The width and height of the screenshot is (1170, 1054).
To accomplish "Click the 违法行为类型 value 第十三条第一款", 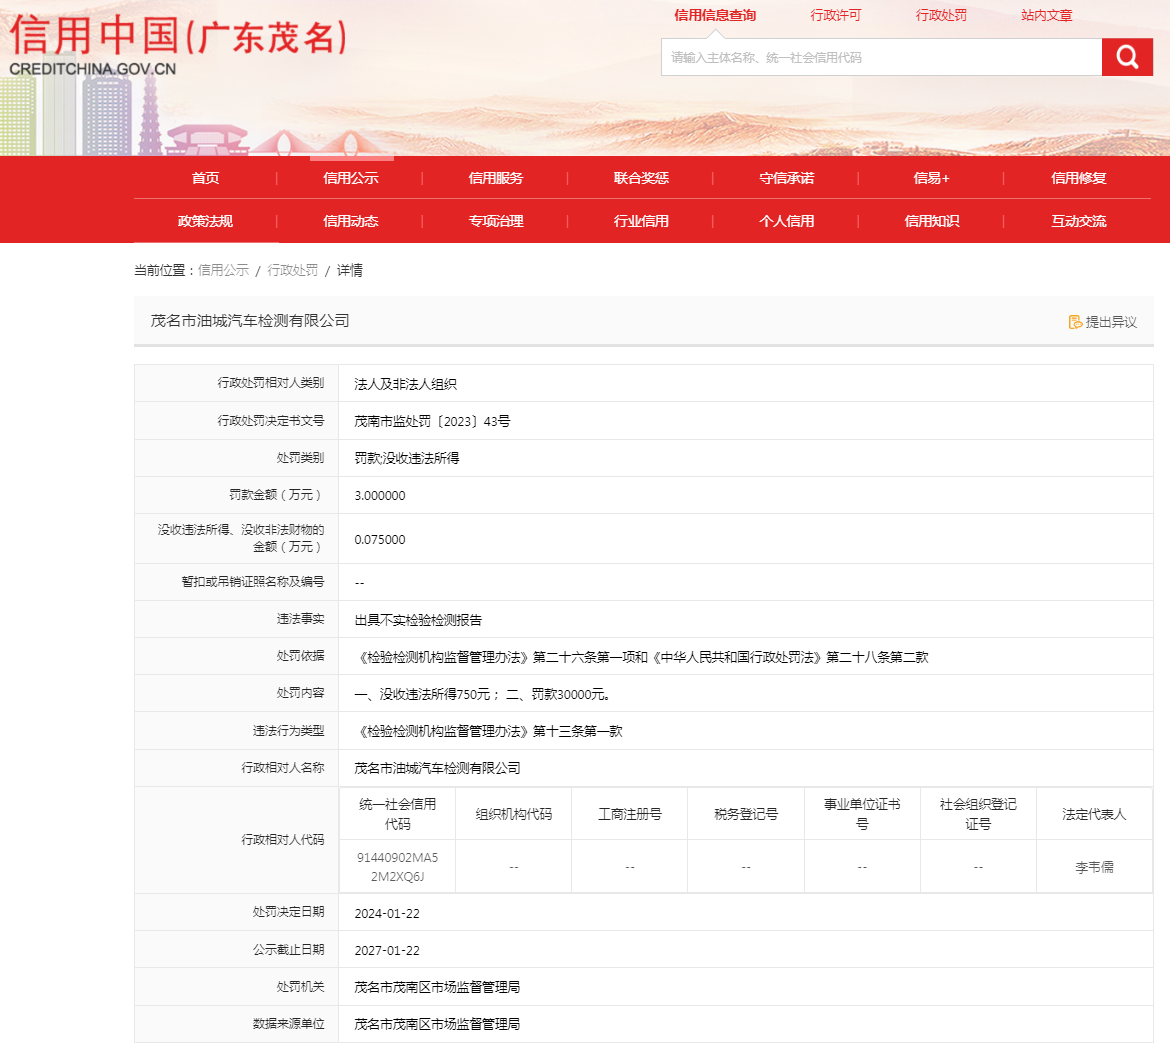I will click(x=489, y=731).
